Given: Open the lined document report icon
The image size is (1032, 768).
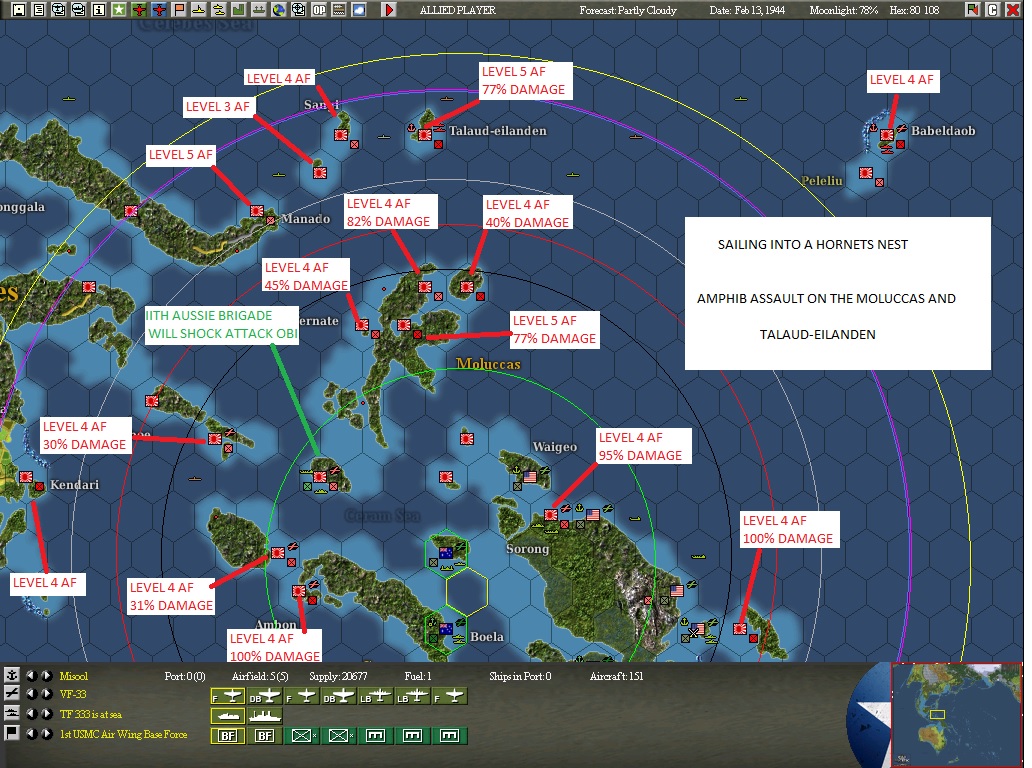Looking at the screenshot, I should (39, 10).
